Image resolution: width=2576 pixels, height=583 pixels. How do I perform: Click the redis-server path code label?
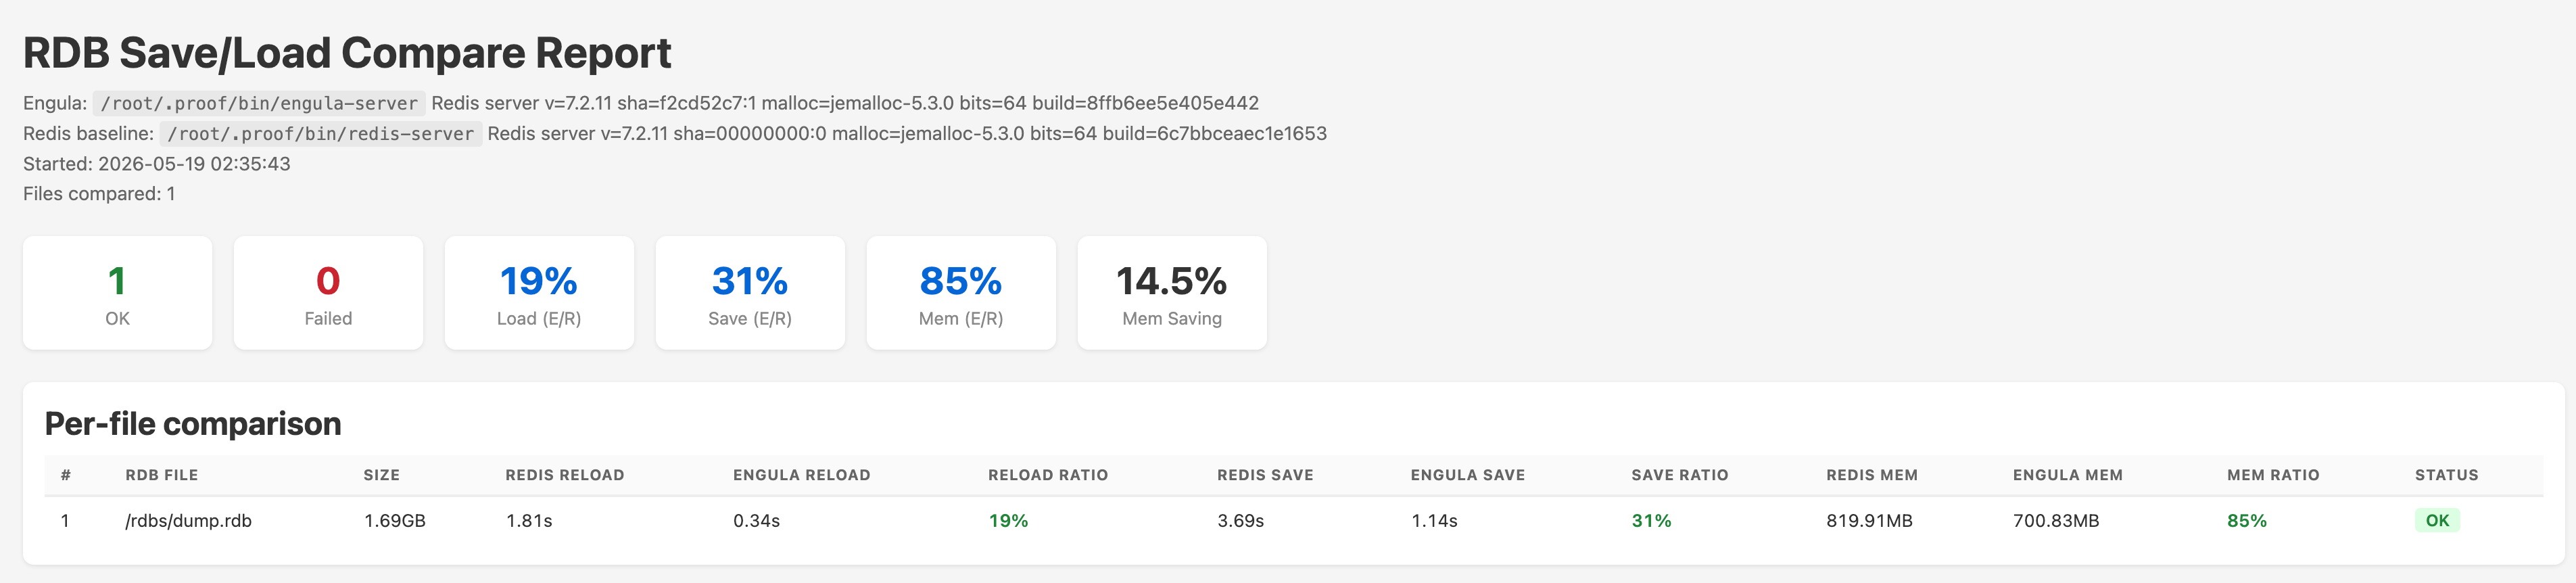(321, 134)
